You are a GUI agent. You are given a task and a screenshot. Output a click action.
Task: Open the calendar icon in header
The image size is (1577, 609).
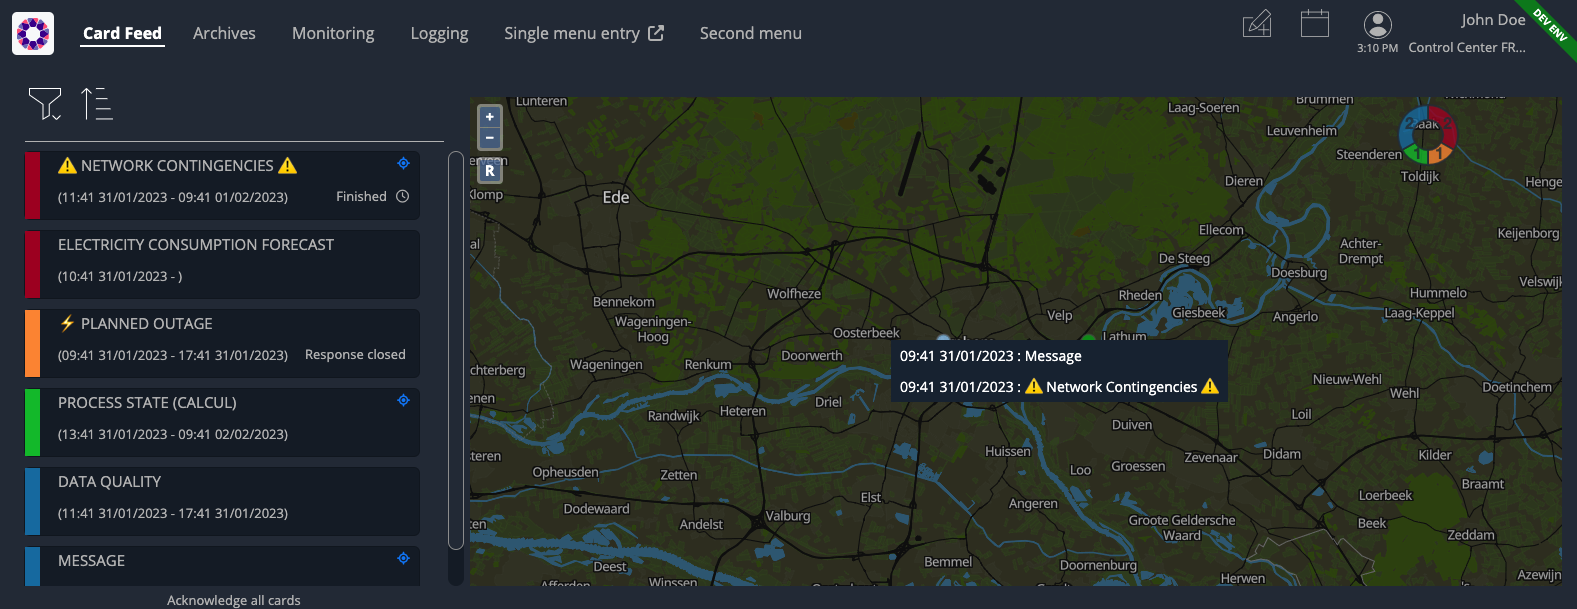tap(1315, 23)
